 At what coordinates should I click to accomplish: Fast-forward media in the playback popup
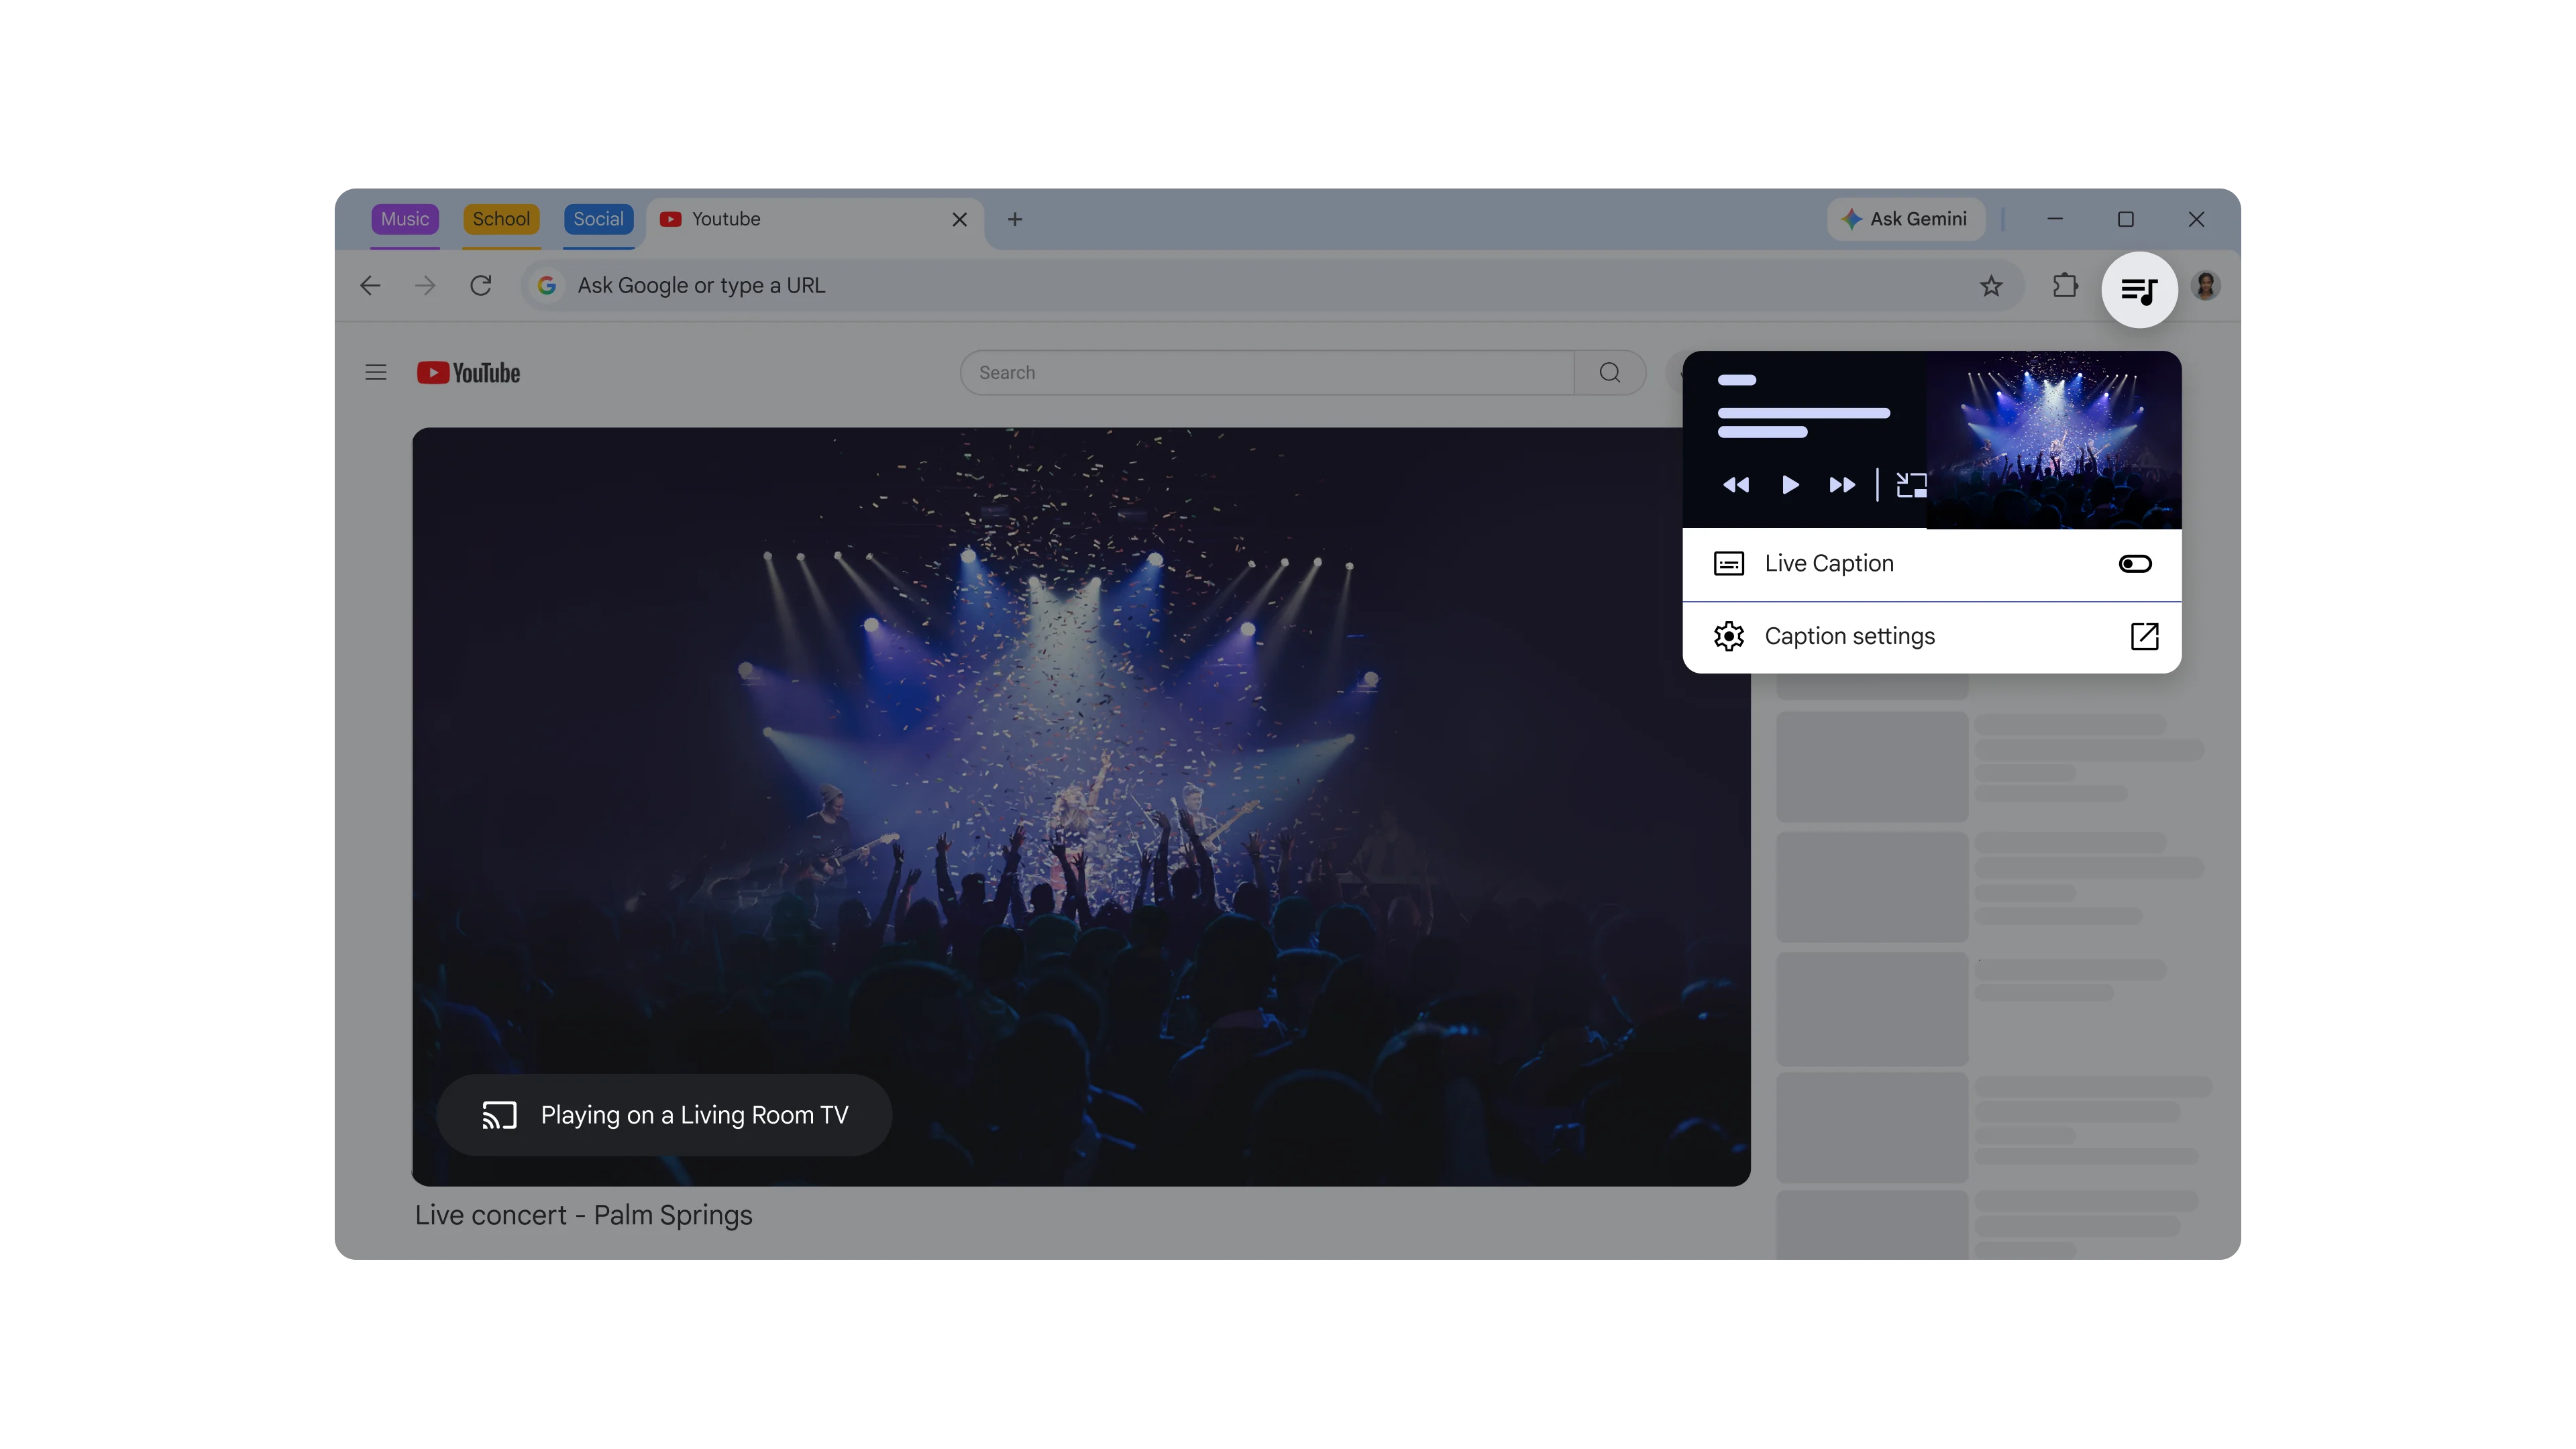tap(1842, 485)
